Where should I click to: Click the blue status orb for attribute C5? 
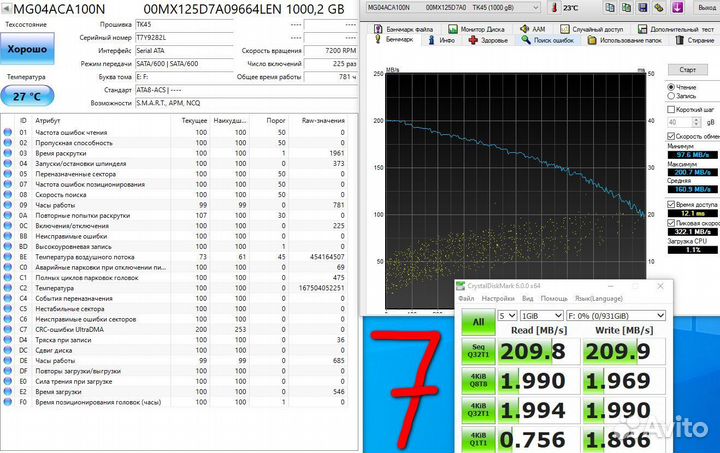7,308
